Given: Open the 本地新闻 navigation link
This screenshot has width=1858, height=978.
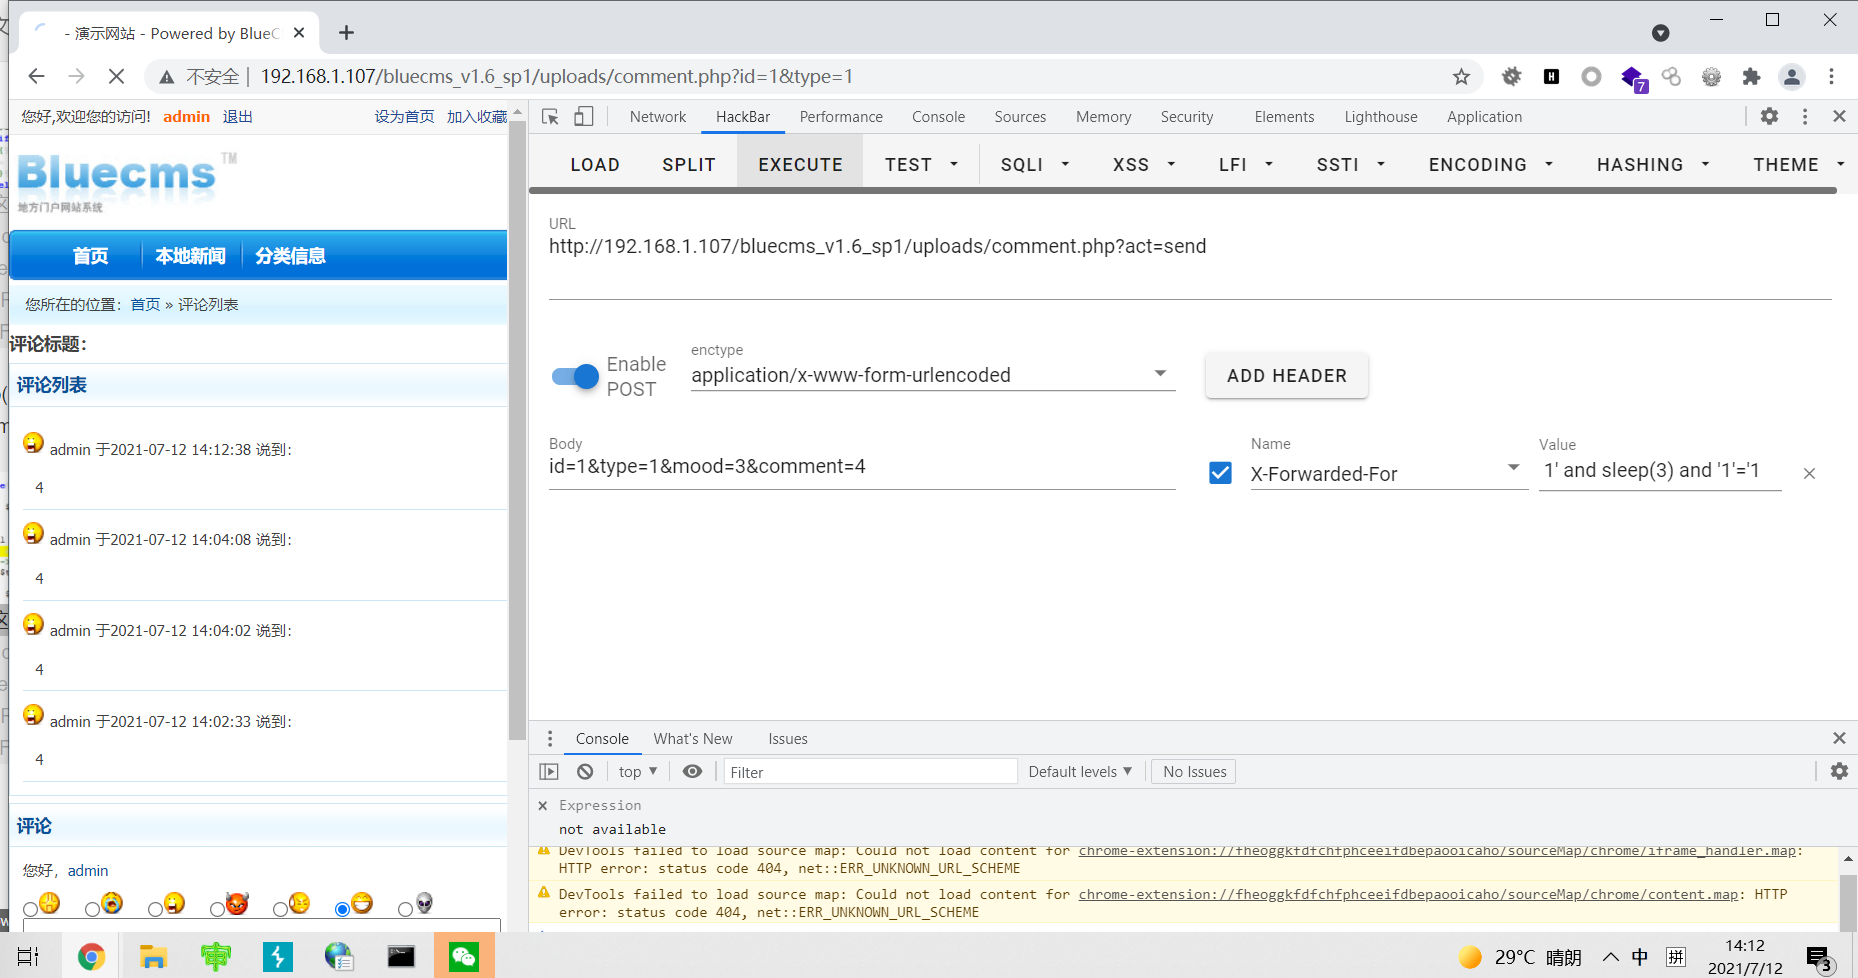Looking at the screenshot, I should pos(190,256).
